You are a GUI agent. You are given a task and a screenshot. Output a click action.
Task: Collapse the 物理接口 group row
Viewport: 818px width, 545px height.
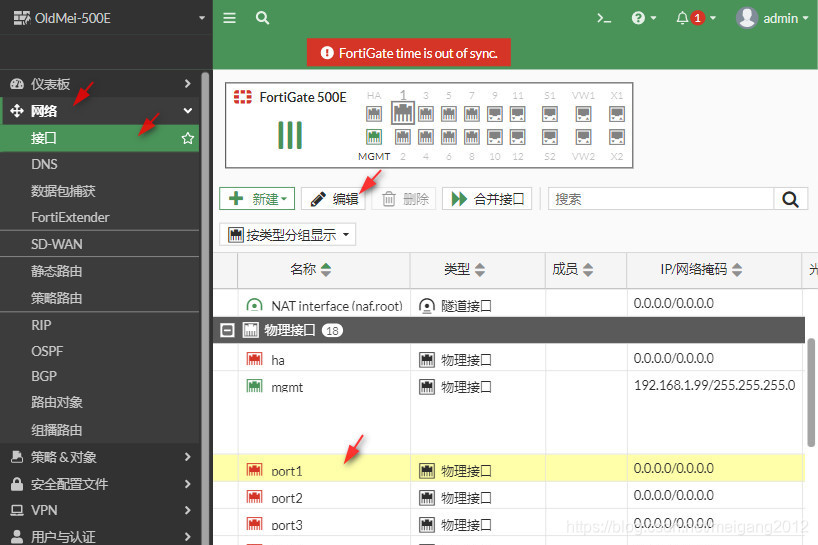tap(227, 330)
